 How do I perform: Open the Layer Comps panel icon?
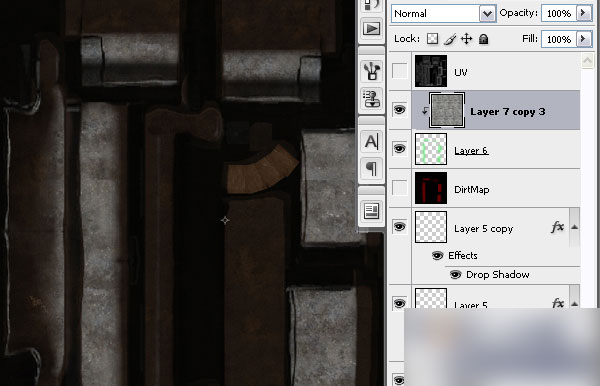(x=371, y=210)
